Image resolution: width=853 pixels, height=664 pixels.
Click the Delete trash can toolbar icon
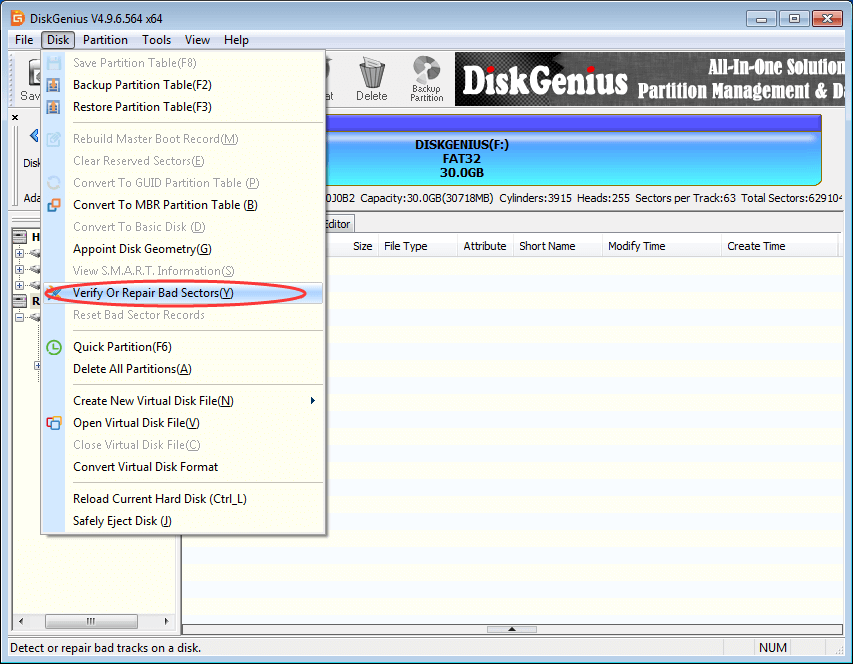pyautogui.click(x=372, y=79)
